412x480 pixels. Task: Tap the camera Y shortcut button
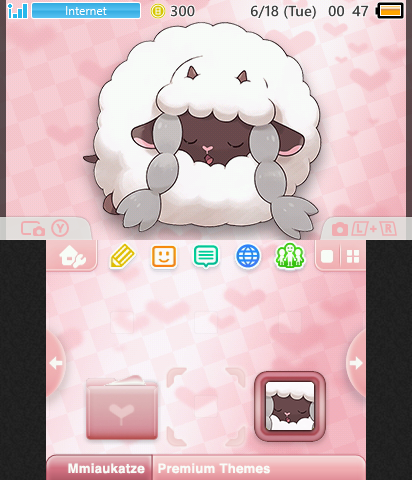[45, 229]
